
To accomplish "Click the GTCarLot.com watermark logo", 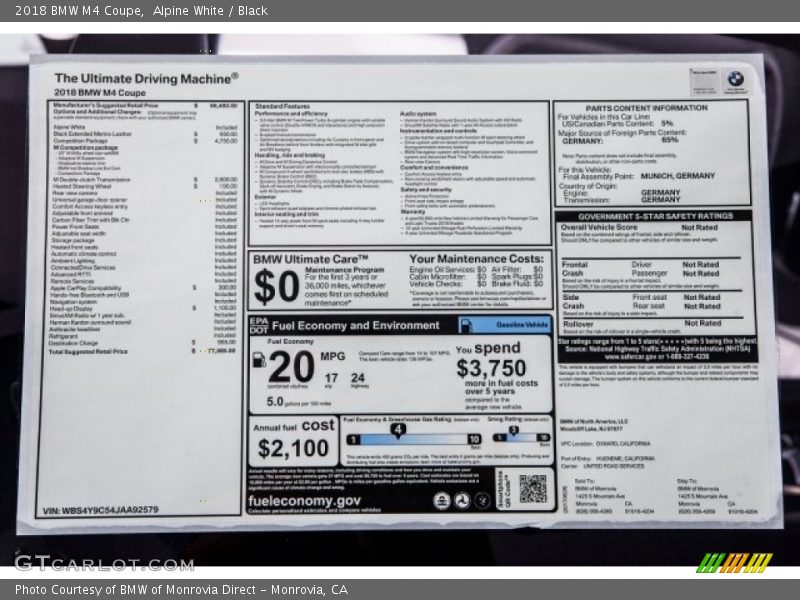I will 102,563.
